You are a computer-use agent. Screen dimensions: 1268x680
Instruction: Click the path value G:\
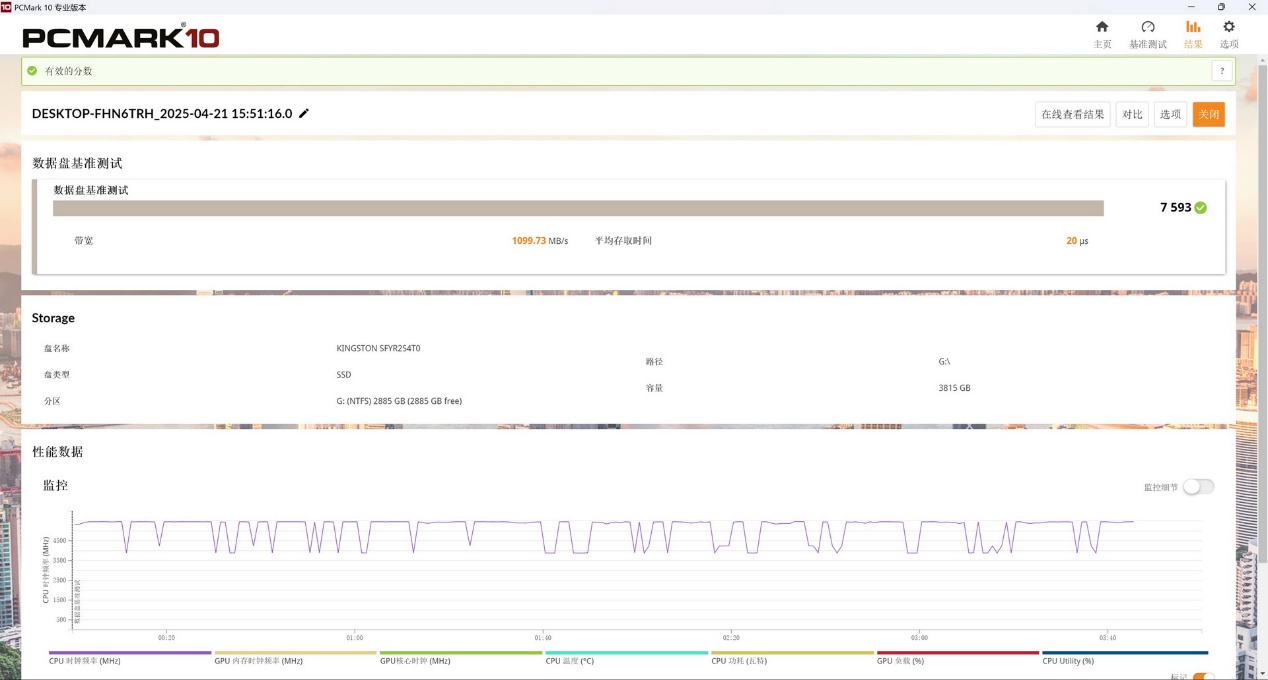pos(944,362)
